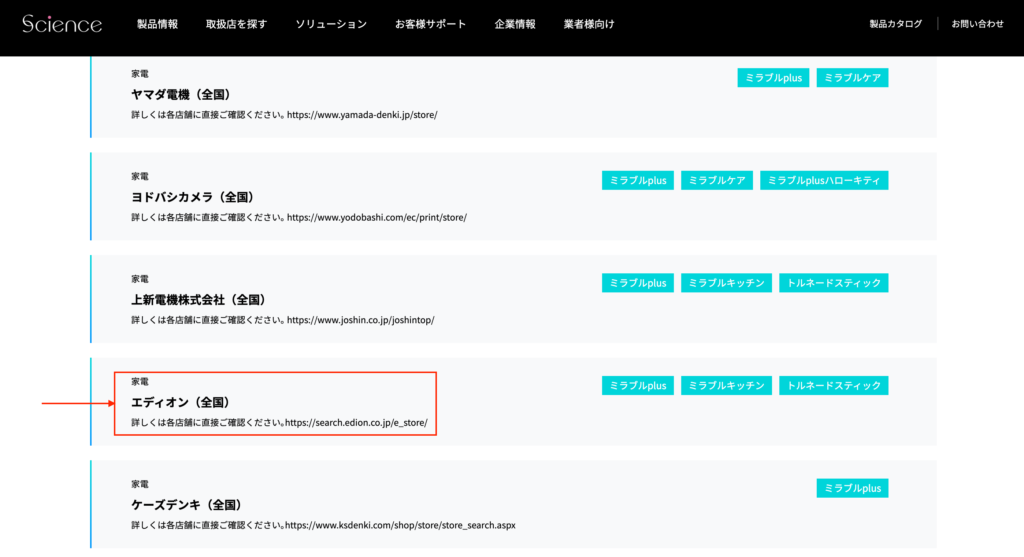Choose トルネードスティック tag for 上新電機株式会社
The image size is (1024, 557).
833,283
